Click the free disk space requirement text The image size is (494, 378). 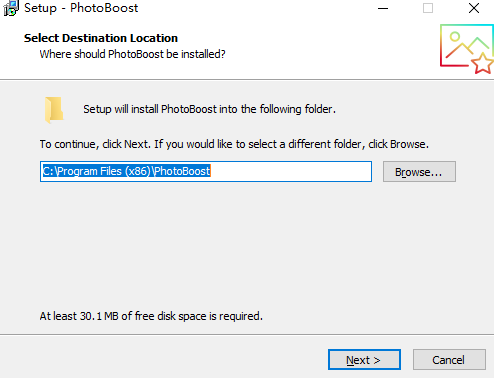(151, 316)
